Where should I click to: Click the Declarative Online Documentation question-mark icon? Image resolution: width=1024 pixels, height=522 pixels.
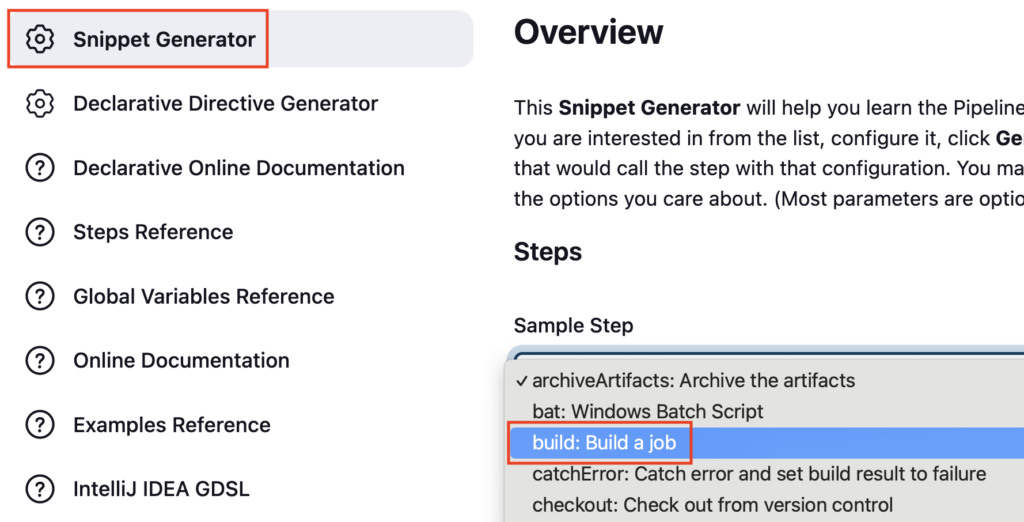tap(40, 168)
